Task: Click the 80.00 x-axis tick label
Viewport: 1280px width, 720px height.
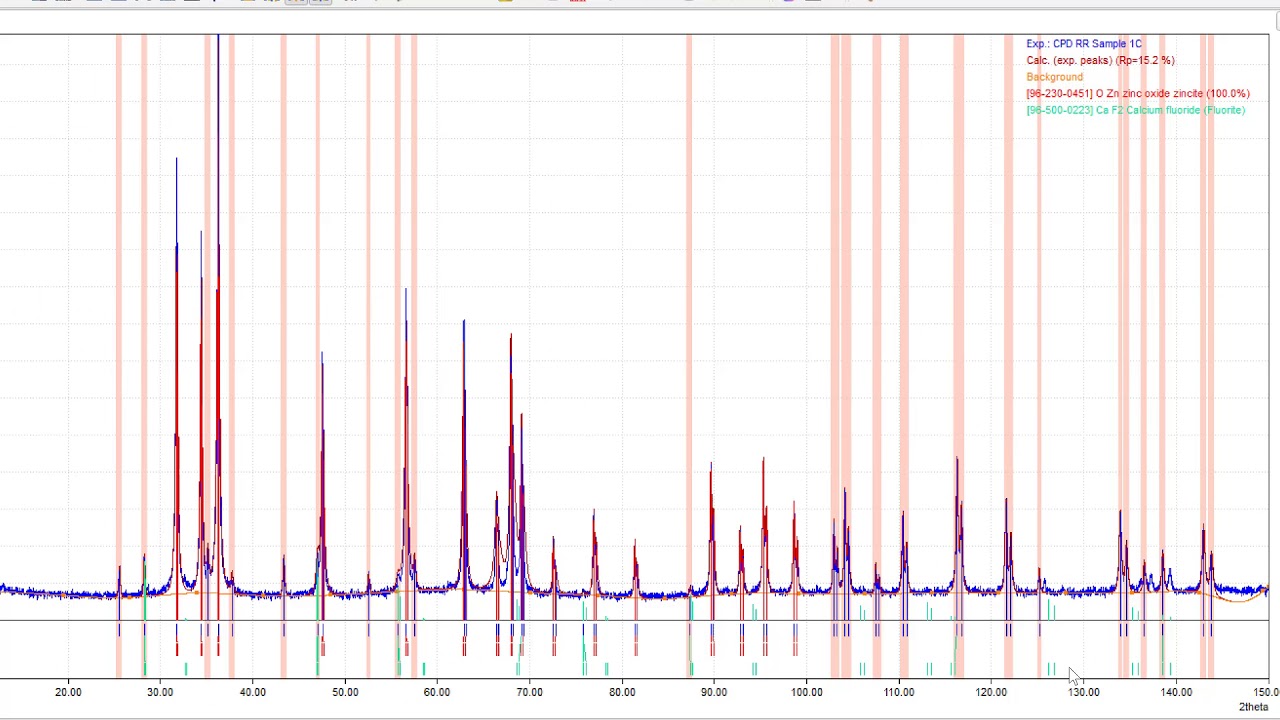Action: pyautogui.click(x=622, y=692)
